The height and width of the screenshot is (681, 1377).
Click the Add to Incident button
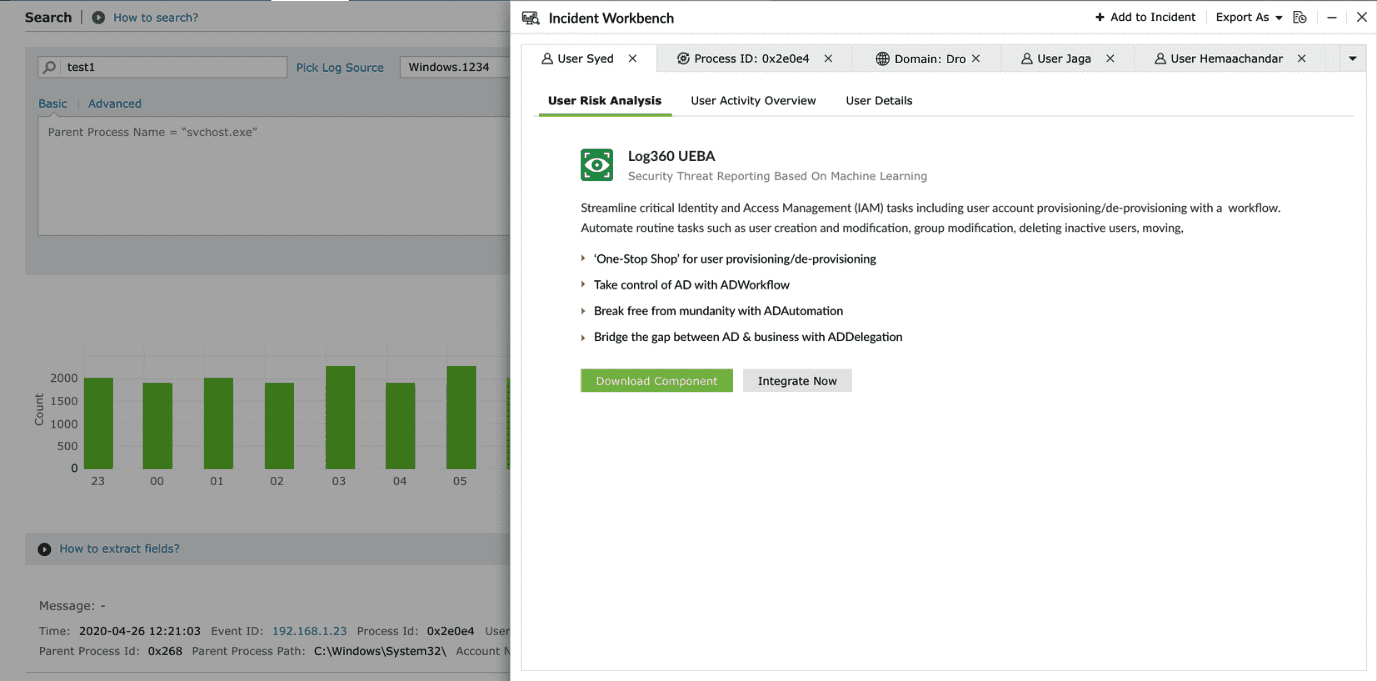tap(1145, 17)
